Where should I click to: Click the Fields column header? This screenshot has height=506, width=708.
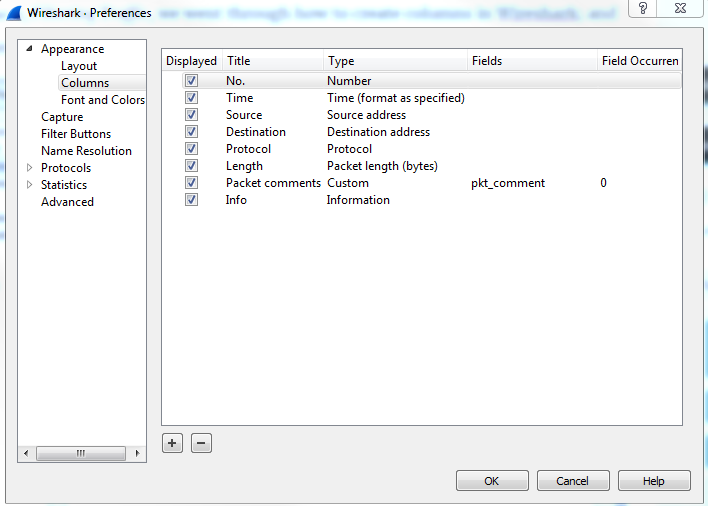[x=532, y=60]
